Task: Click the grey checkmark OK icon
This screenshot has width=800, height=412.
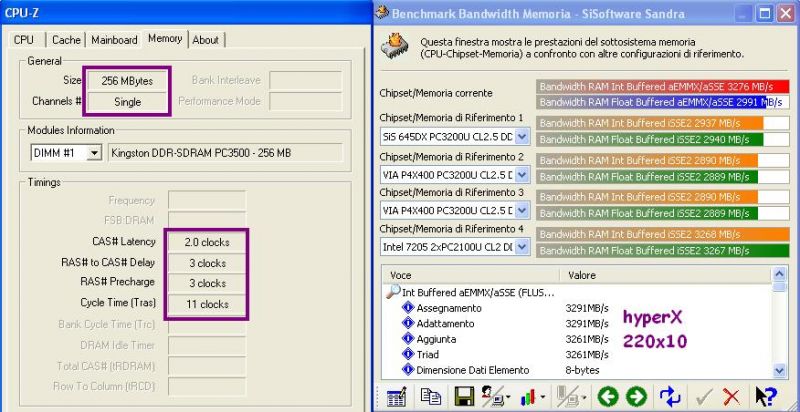Action: (705, 396)
